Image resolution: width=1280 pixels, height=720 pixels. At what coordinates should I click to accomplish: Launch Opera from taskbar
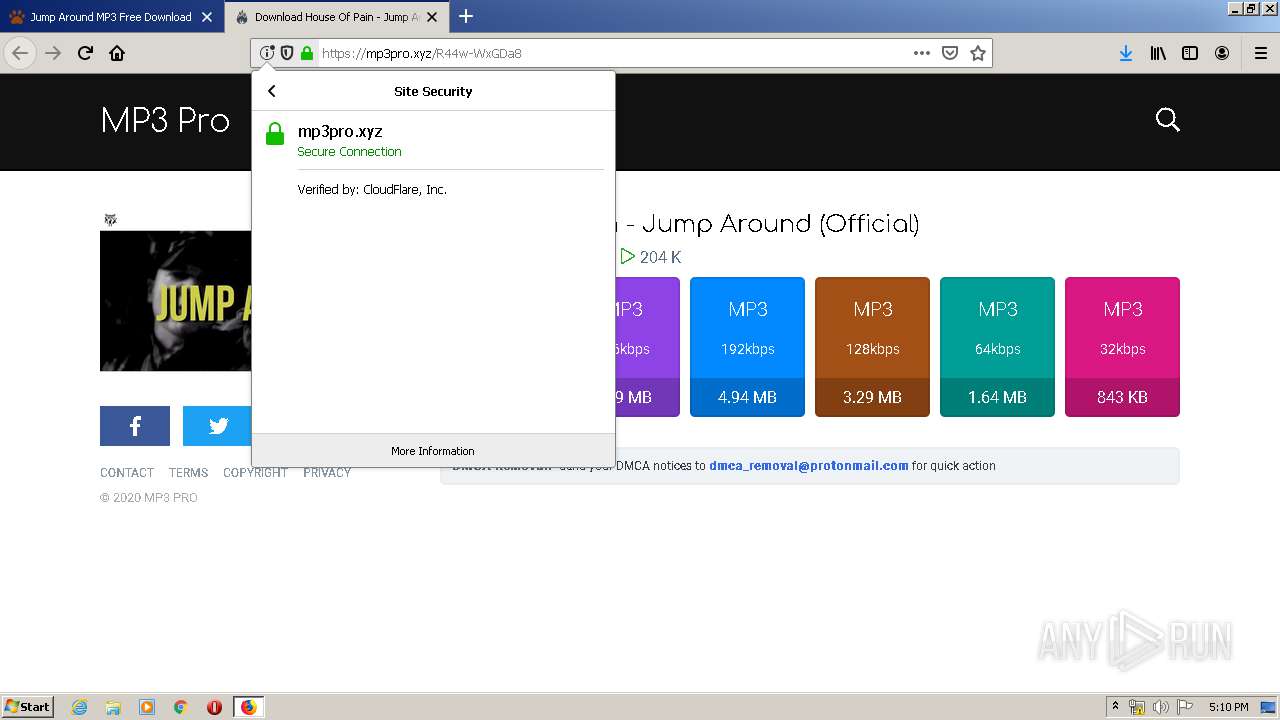(214, 707)
